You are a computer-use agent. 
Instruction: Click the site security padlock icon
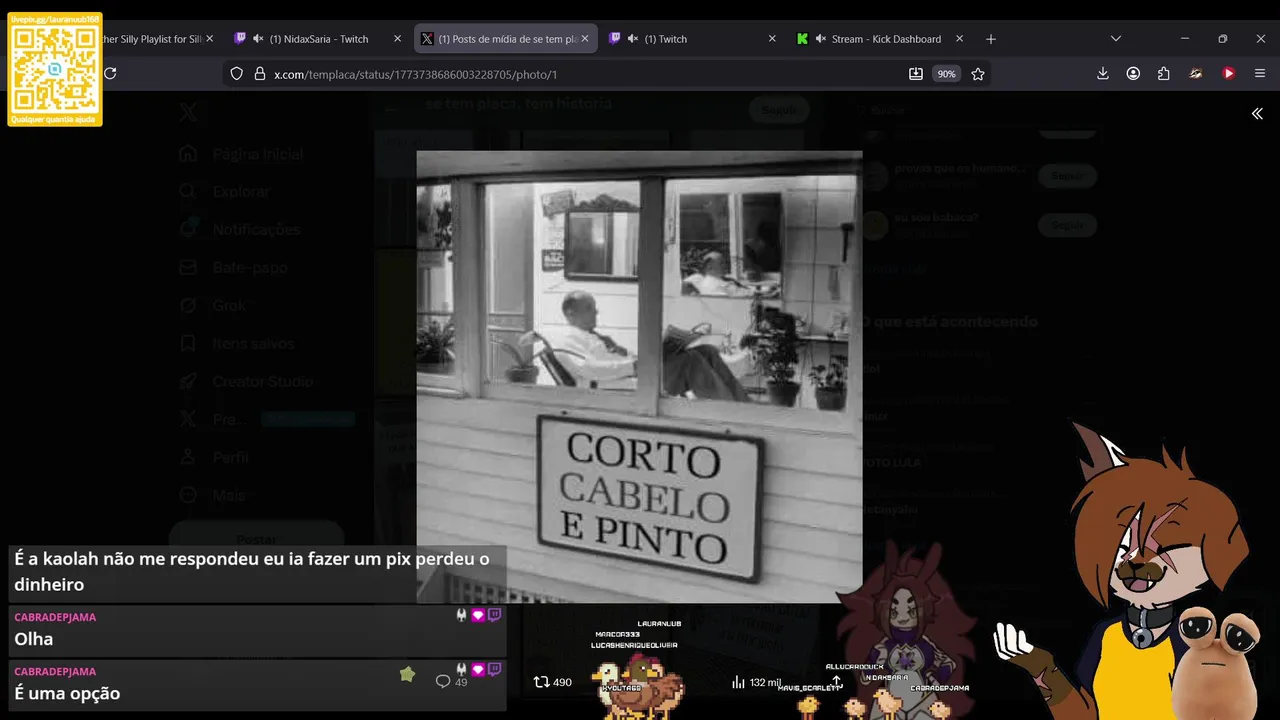pos(260,74)
